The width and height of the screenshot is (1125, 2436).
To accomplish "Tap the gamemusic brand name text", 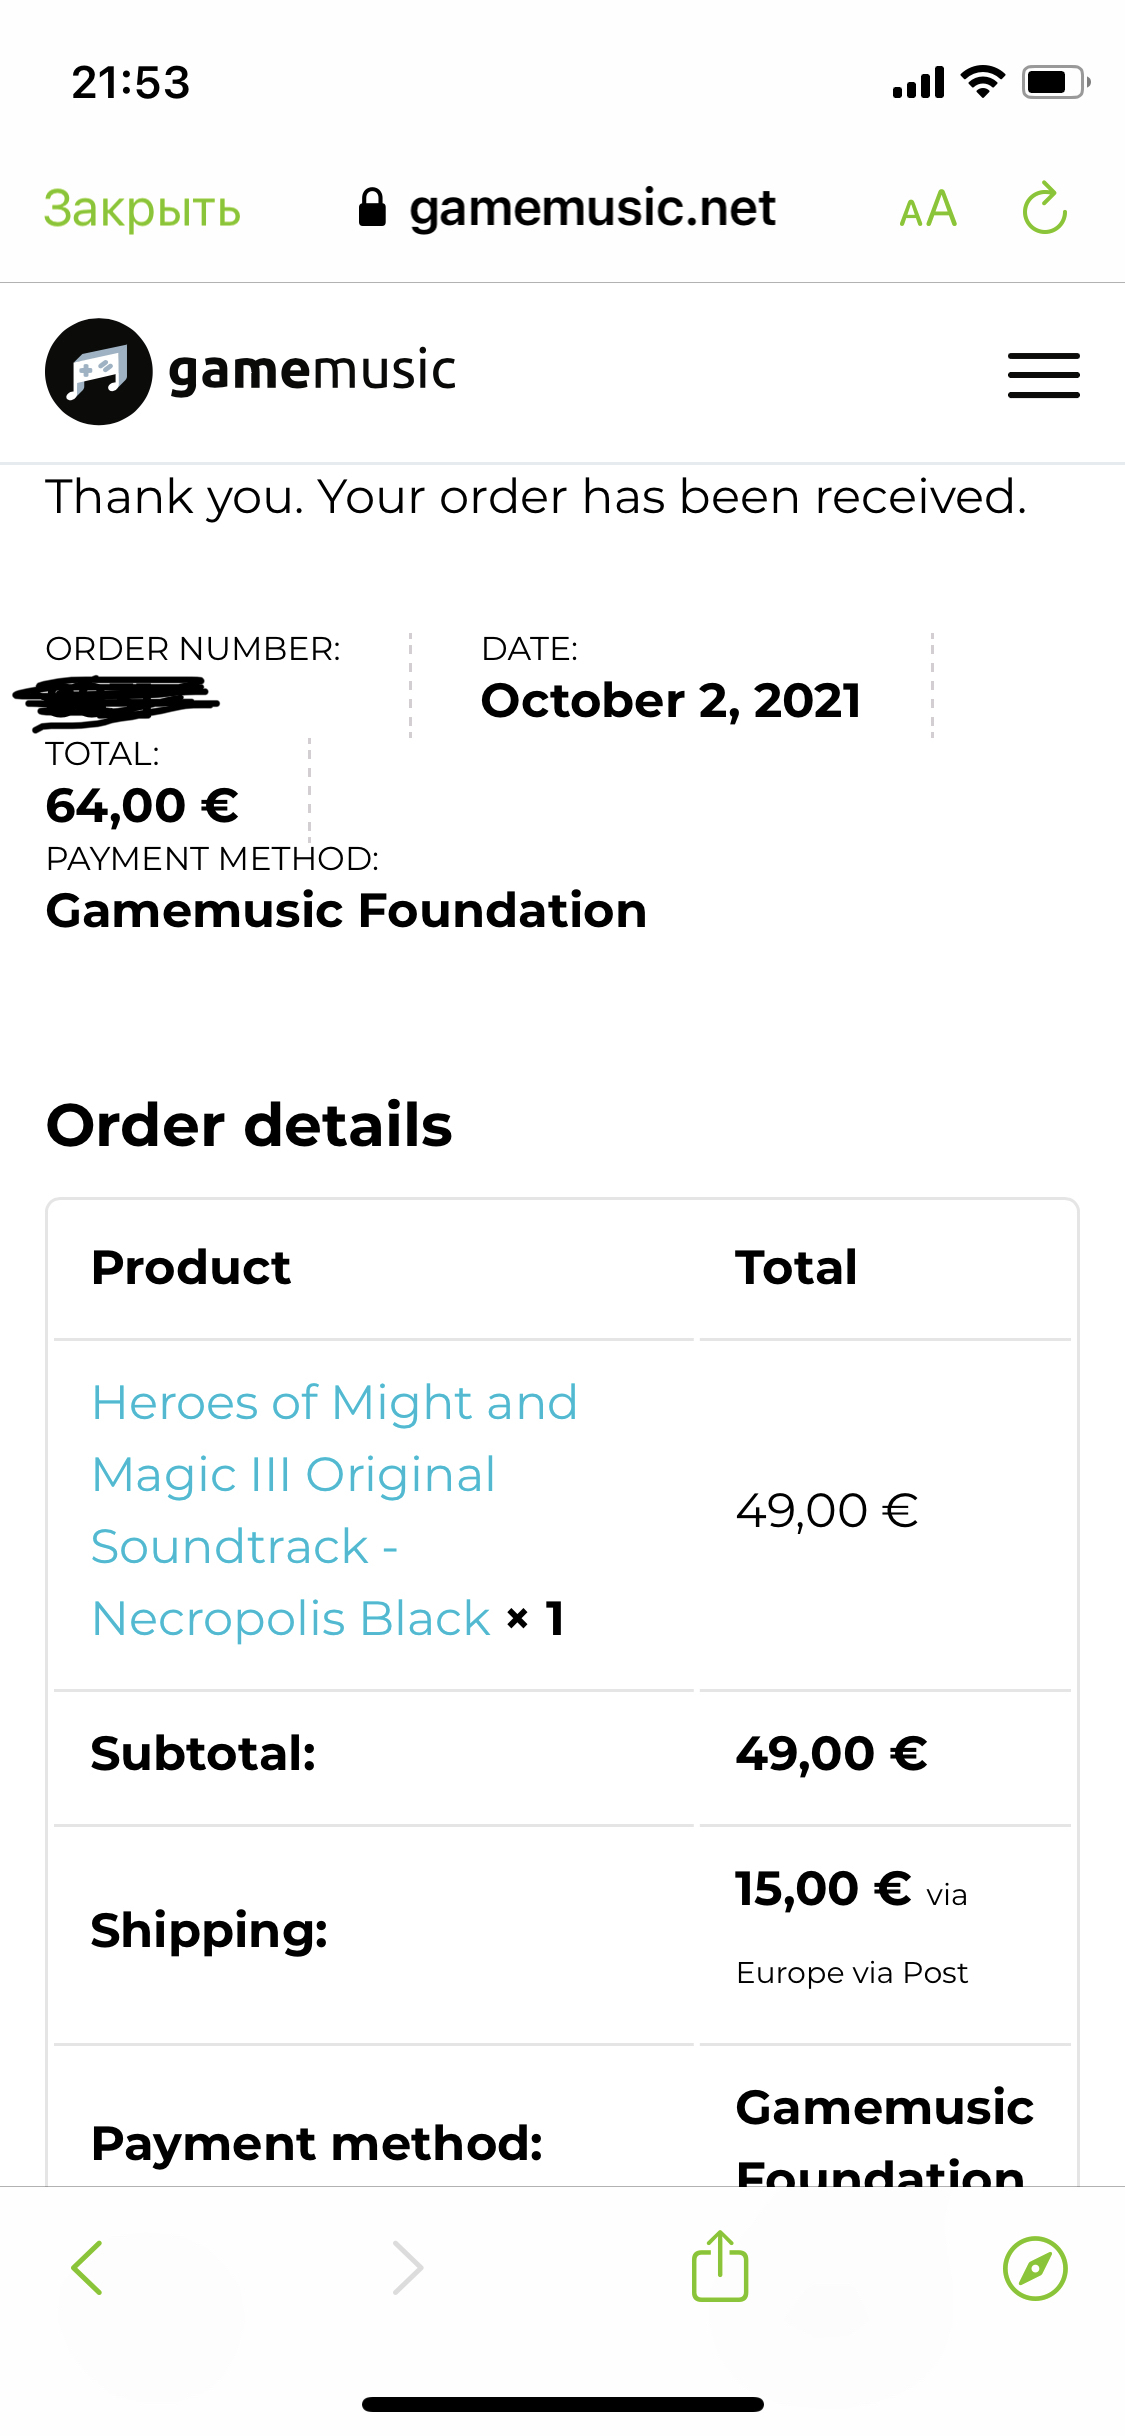I will coord(312,370).
